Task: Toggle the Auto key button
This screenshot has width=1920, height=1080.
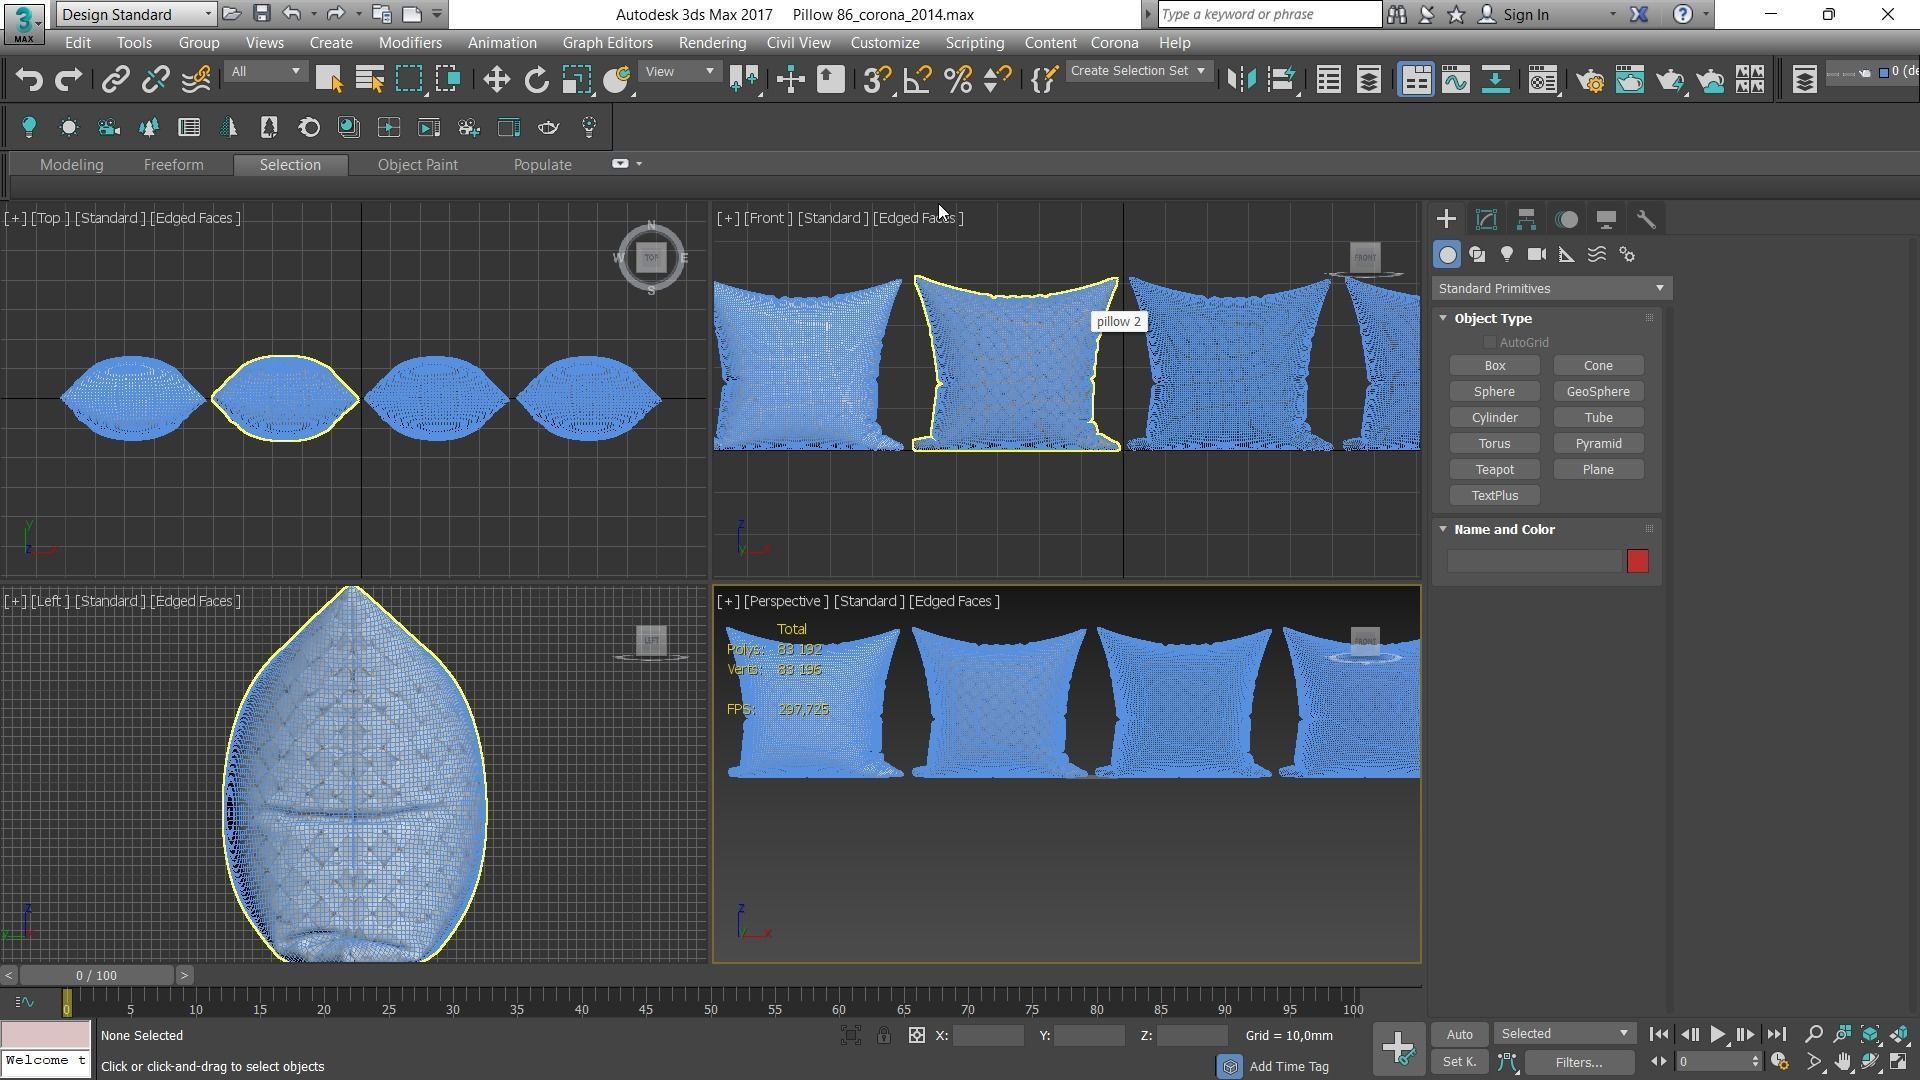Action: pyautogui.click(x=1459, y=1034)
